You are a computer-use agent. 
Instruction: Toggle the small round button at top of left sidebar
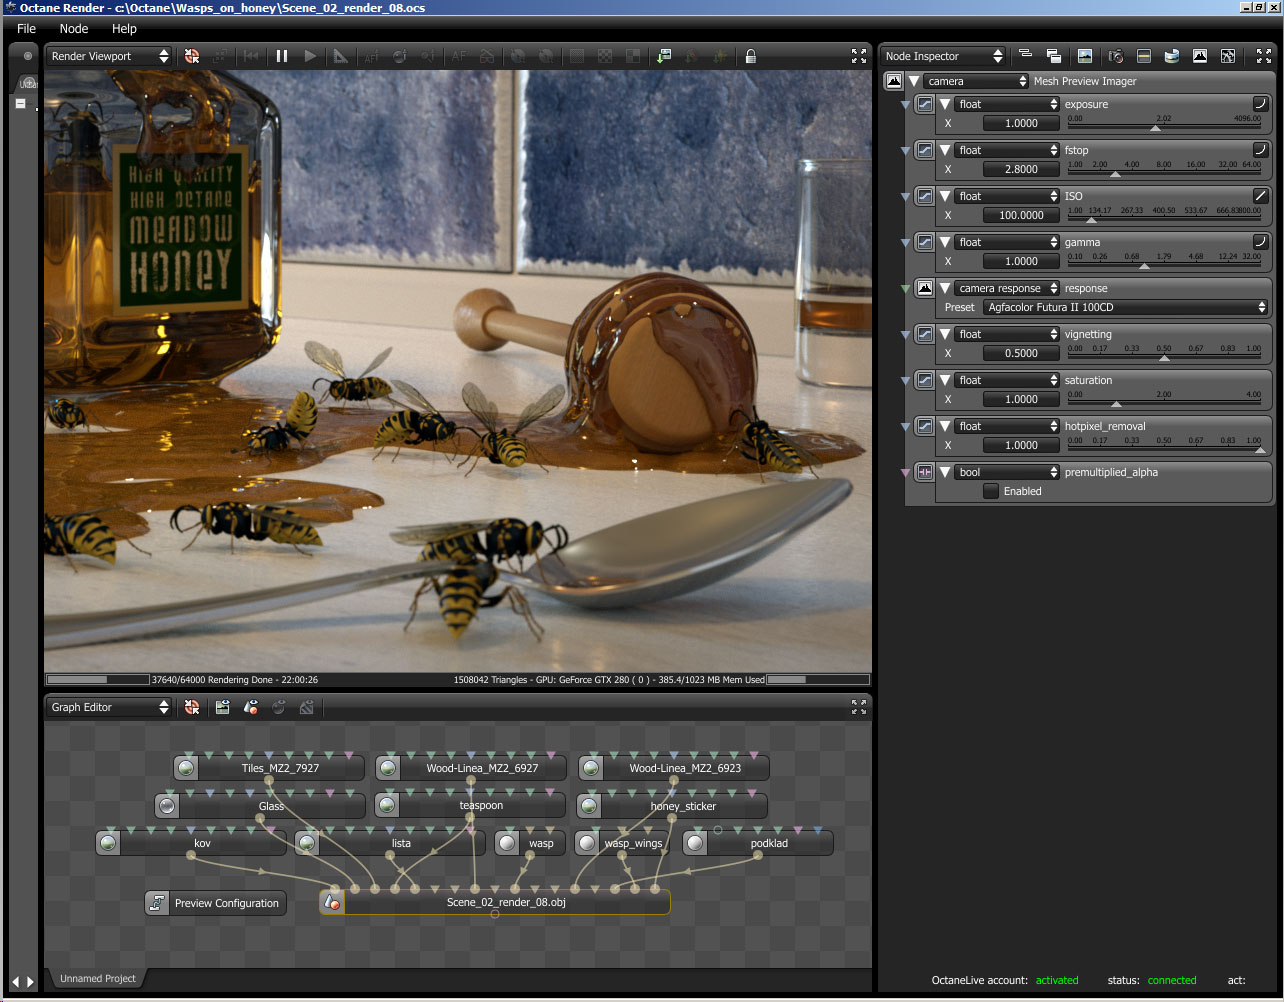point(27,56)
